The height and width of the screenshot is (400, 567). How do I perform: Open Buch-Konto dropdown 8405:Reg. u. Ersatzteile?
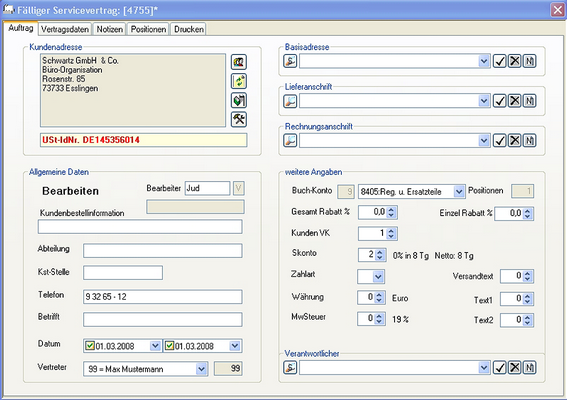459,191
